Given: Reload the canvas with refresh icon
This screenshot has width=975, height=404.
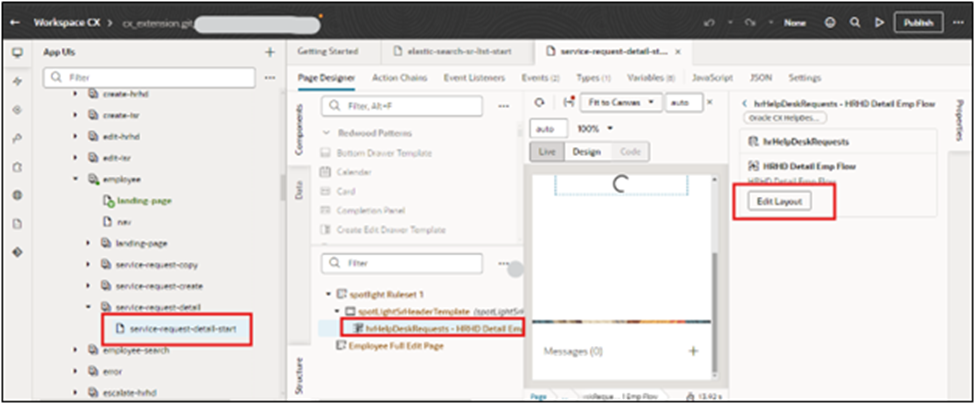Looking at the screenshot, I should [540, 103].
